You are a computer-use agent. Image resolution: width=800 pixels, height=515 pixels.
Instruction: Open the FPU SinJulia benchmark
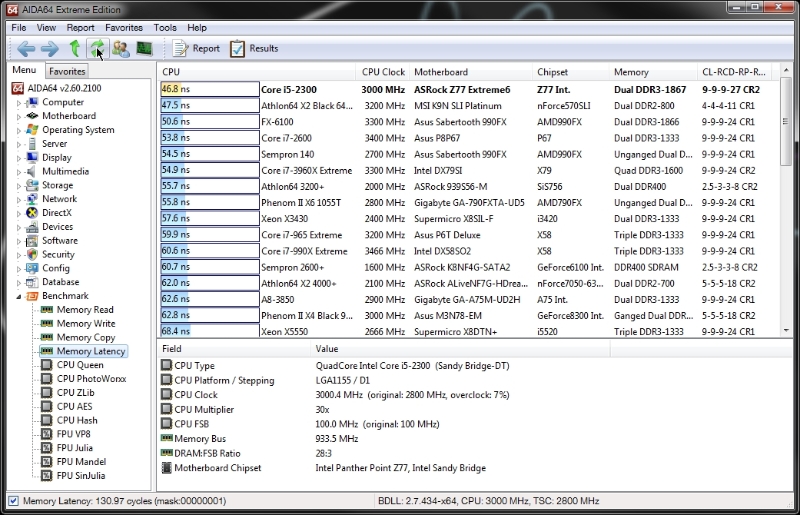tap(81, 475)
